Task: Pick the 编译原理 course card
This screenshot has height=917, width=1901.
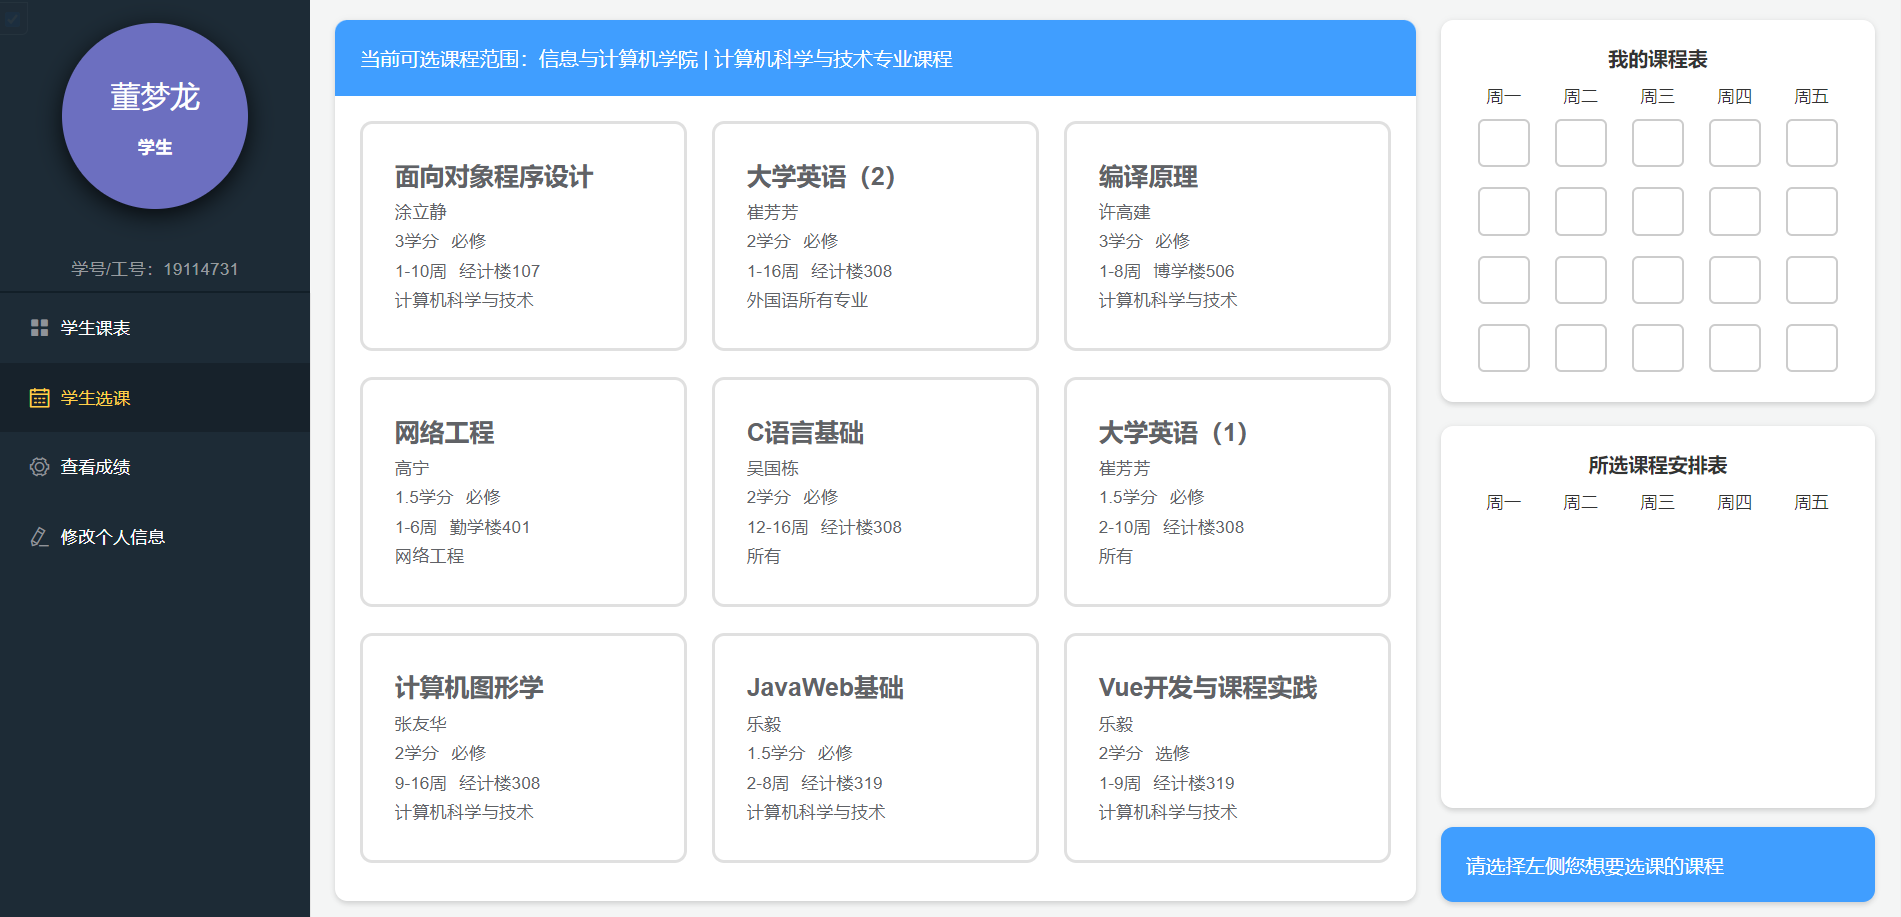Action: [1227, 236]
